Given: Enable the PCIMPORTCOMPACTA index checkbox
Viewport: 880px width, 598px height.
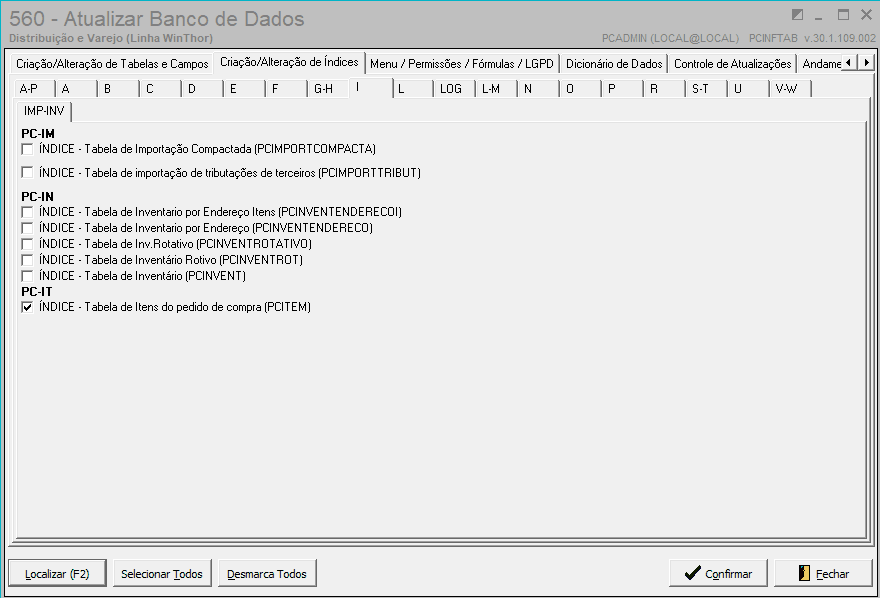Looking at the screenshot, I should (25, 149).
